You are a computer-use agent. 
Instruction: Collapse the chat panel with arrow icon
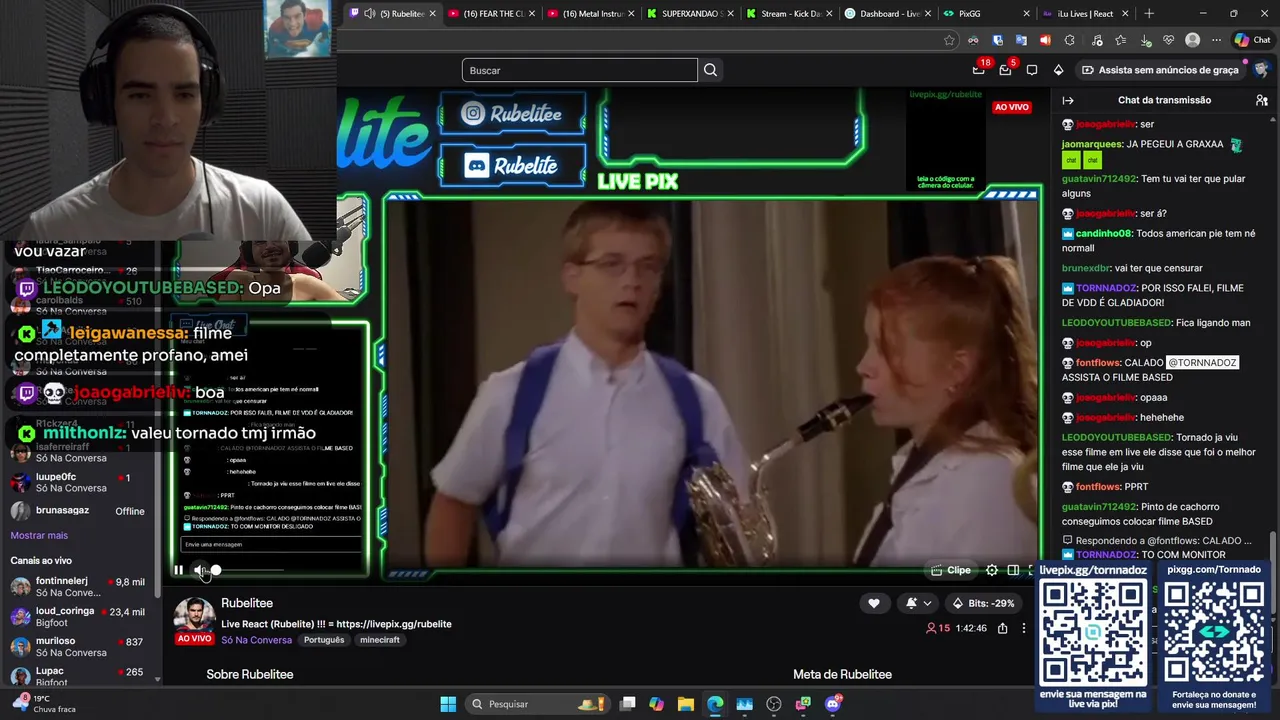(1068, 100)
